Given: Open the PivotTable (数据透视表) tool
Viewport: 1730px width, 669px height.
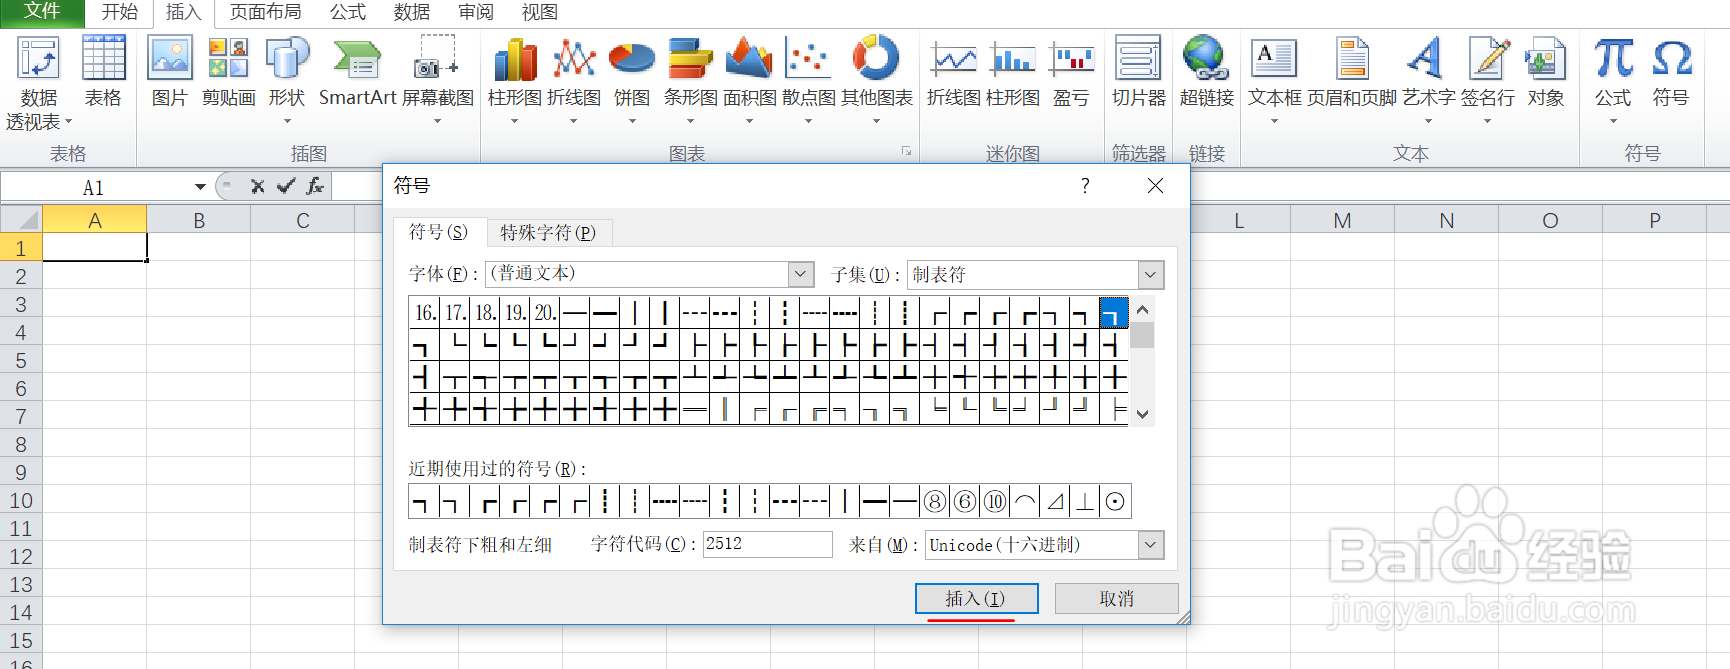Looking at the screenshot, I should (x=39, y=83).
